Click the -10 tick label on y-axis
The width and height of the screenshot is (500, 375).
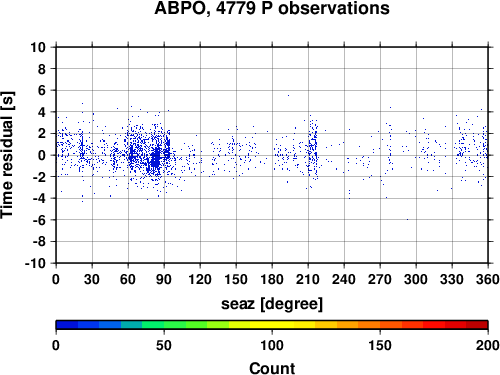35,263
